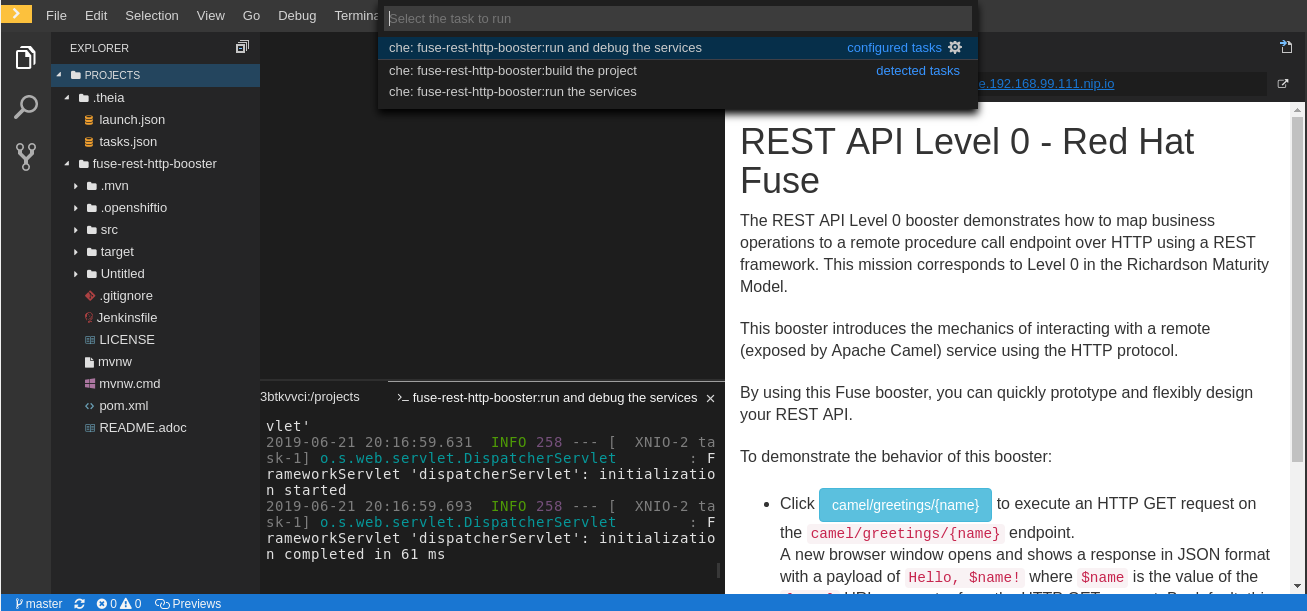Collapse the .theia folder
1307x611 pixels.
coord(67,97)
